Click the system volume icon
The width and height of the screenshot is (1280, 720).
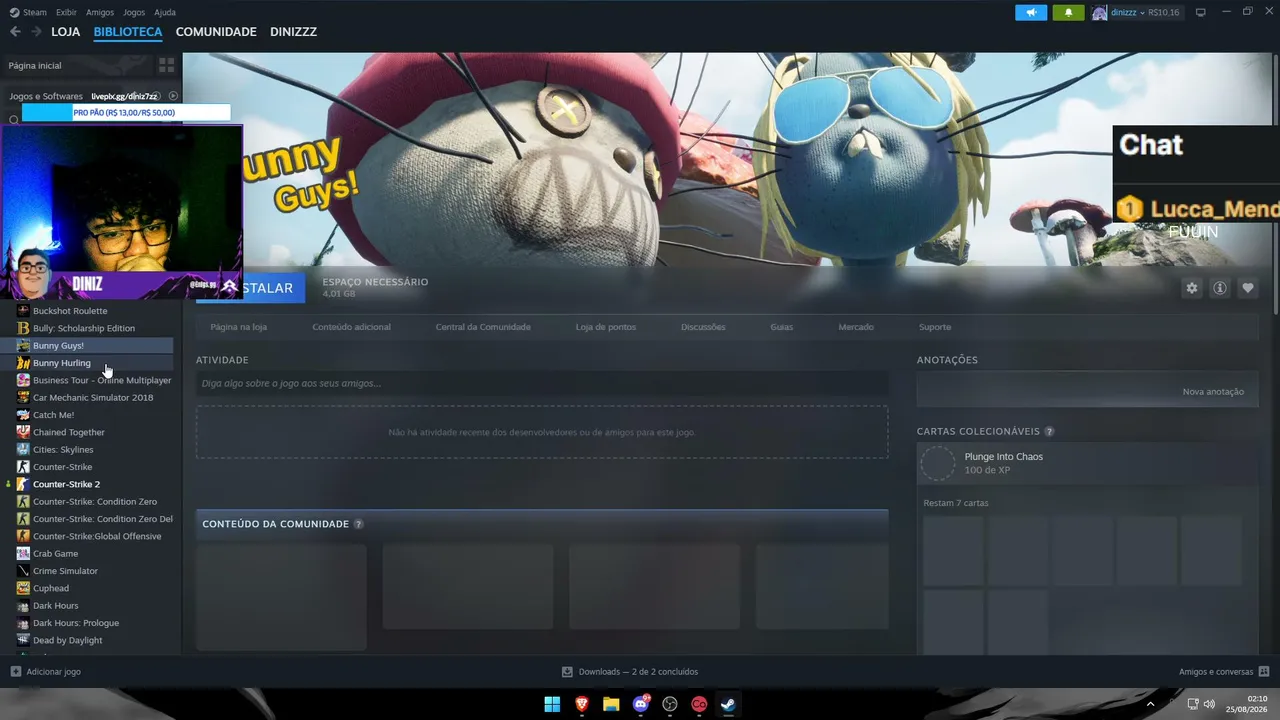point(1209,704)
